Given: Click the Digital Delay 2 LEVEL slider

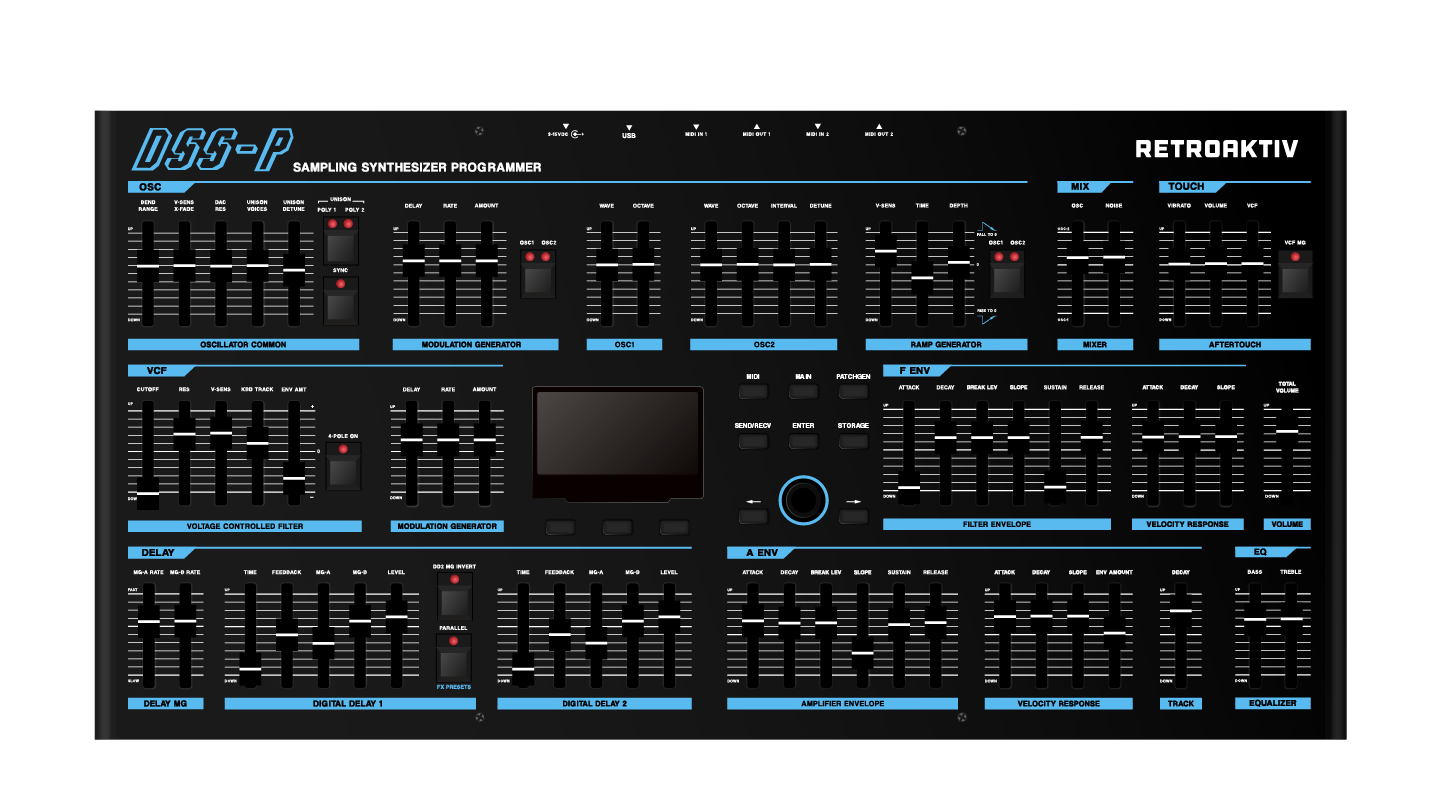Looking at the screenshot, I should 669,636.
